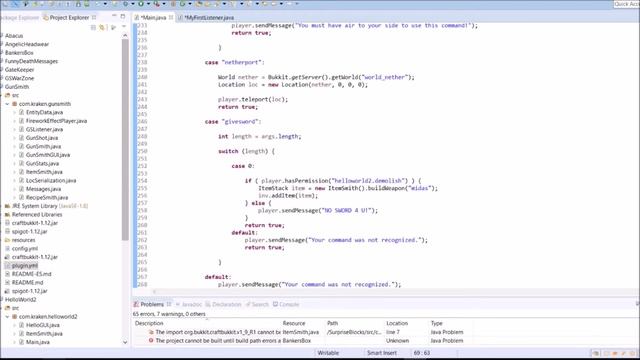Select FireworkEffectPlayer.java in the tree
The width and height of the screenshot is (640, 360).
(56, 121)
